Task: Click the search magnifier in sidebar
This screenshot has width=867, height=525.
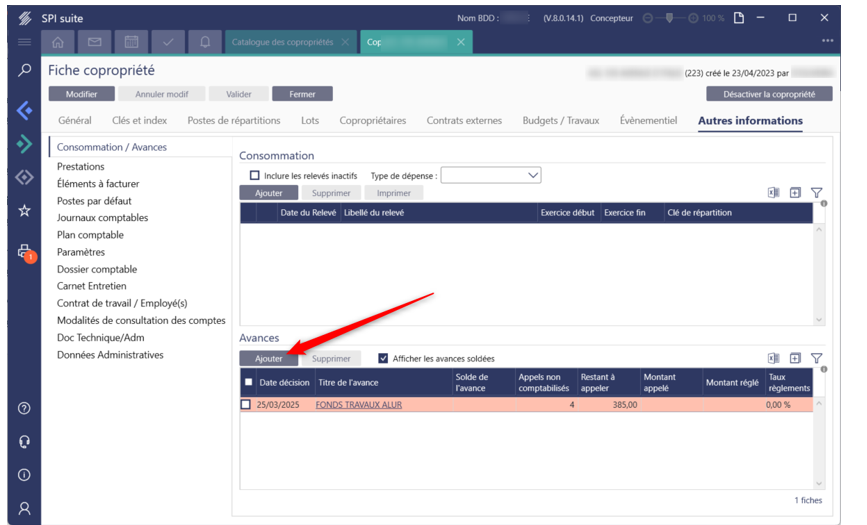Action: pos(25,71)
